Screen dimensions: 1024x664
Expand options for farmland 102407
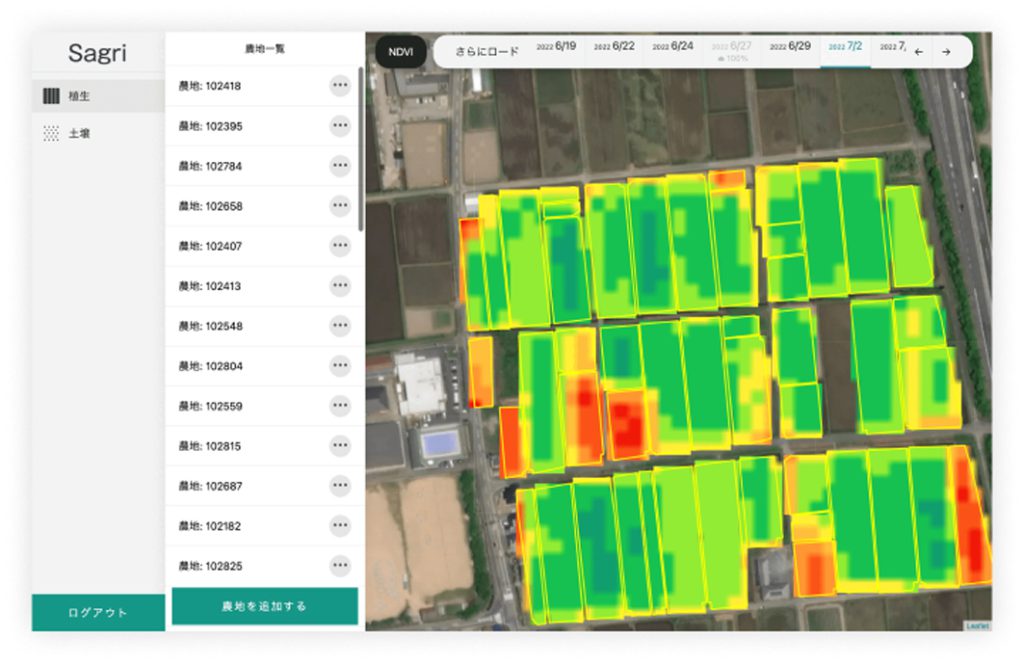pyautogui.click(x=340, y=245)
